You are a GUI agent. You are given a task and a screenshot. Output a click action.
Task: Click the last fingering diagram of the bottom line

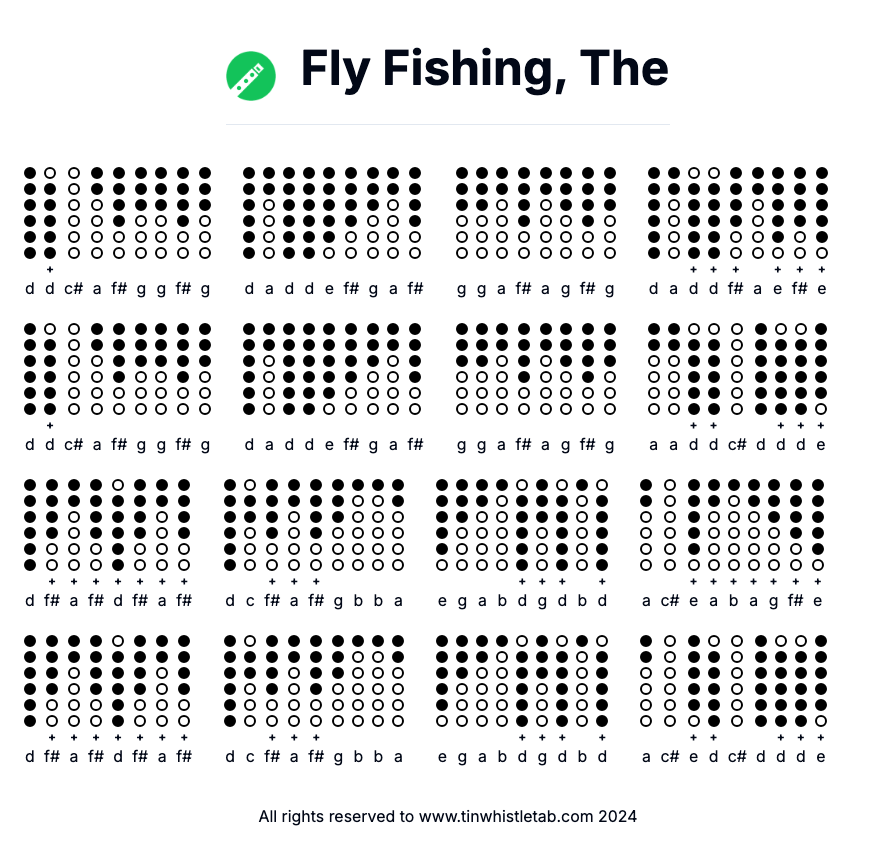821,681
